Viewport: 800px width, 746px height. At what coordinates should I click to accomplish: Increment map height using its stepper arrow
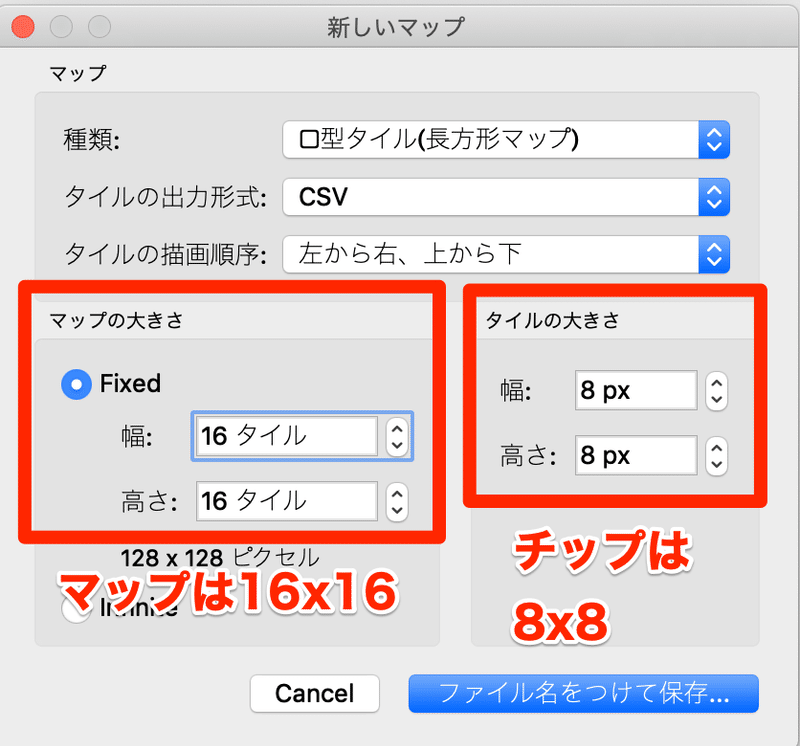pos(397,495)
